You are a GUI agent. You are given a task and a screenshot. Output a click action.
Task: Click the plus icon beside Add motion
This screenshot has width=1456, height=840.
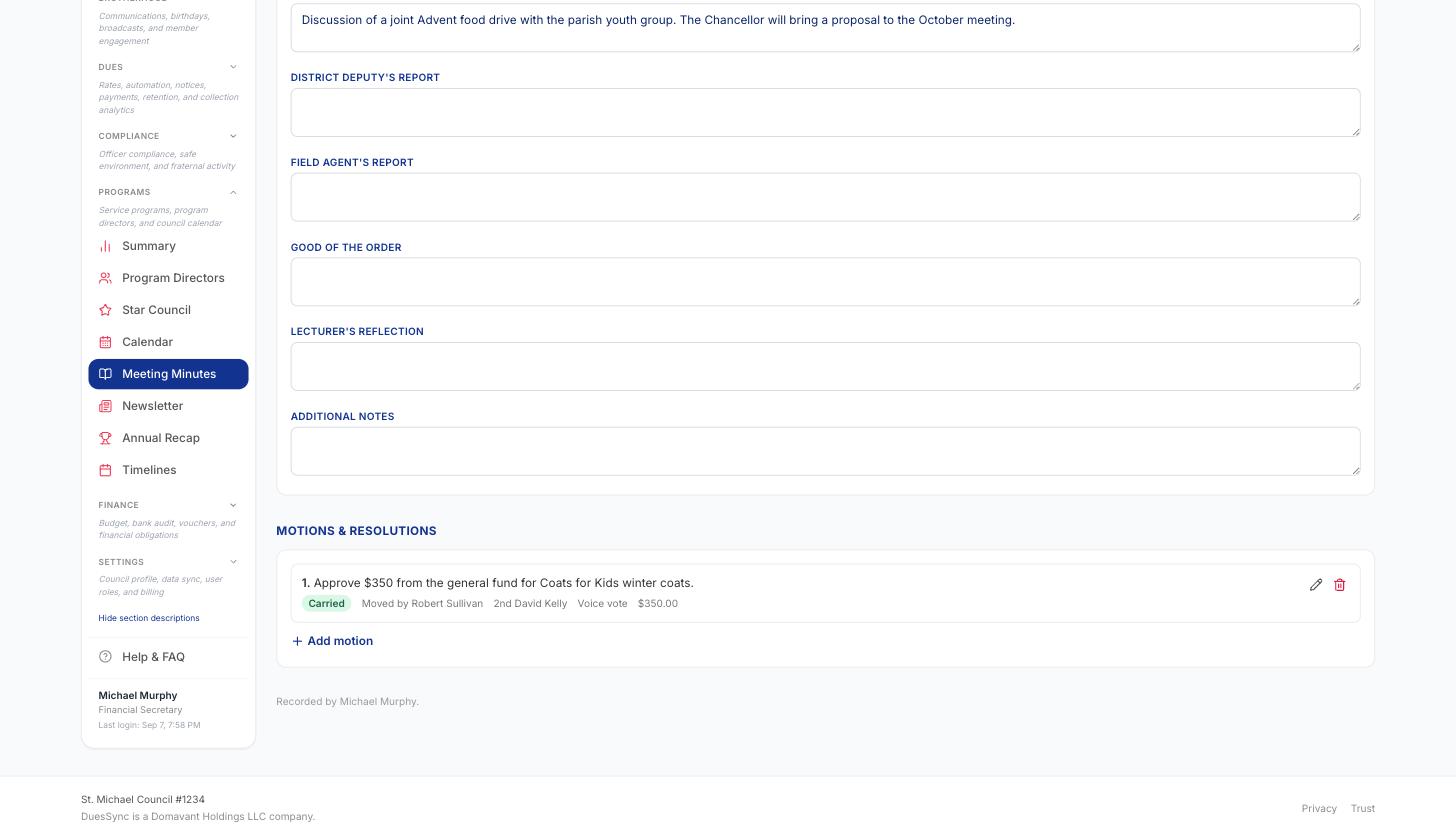point(297,641)
